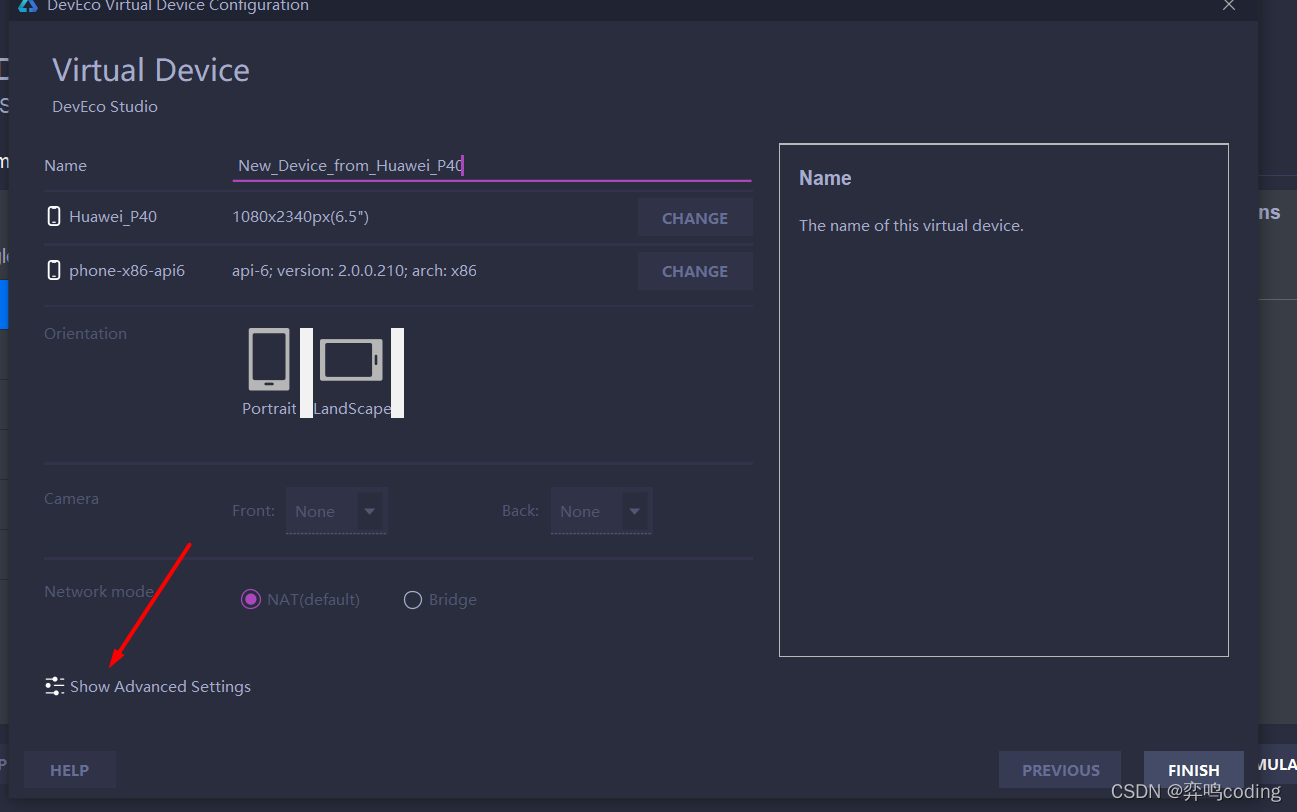Click the Portrait caption text
The width and height of the screenshot is (1297, 812).
tap(269, 408)
